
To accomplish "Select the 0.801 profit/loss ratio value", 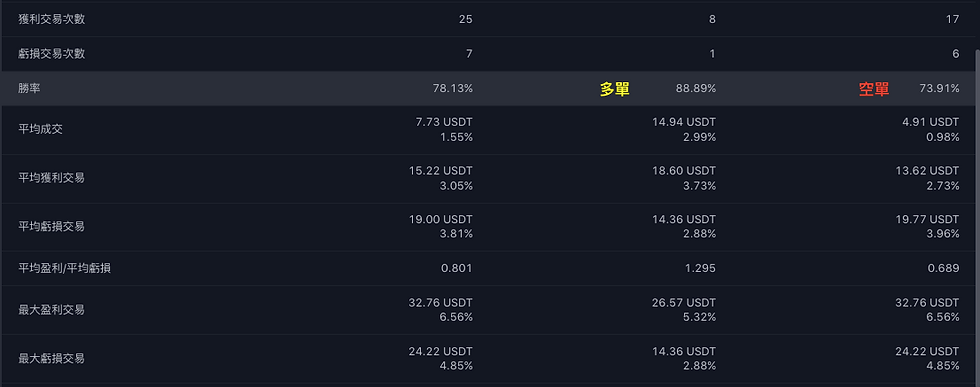I will [458, 268].
